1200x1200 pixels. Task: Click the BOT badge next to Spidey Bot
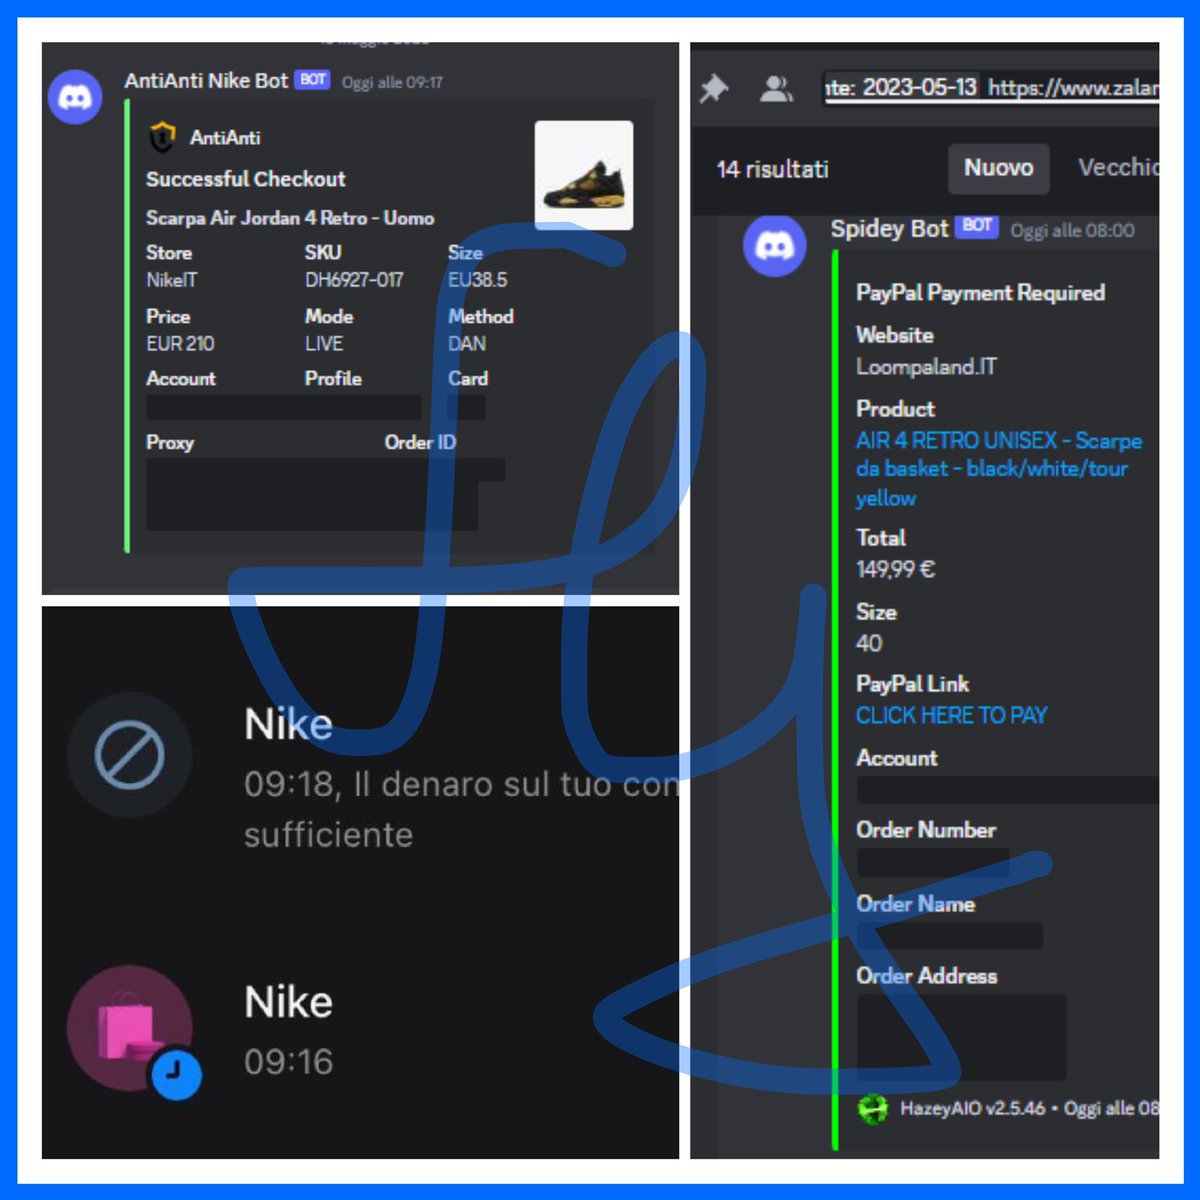977,226
